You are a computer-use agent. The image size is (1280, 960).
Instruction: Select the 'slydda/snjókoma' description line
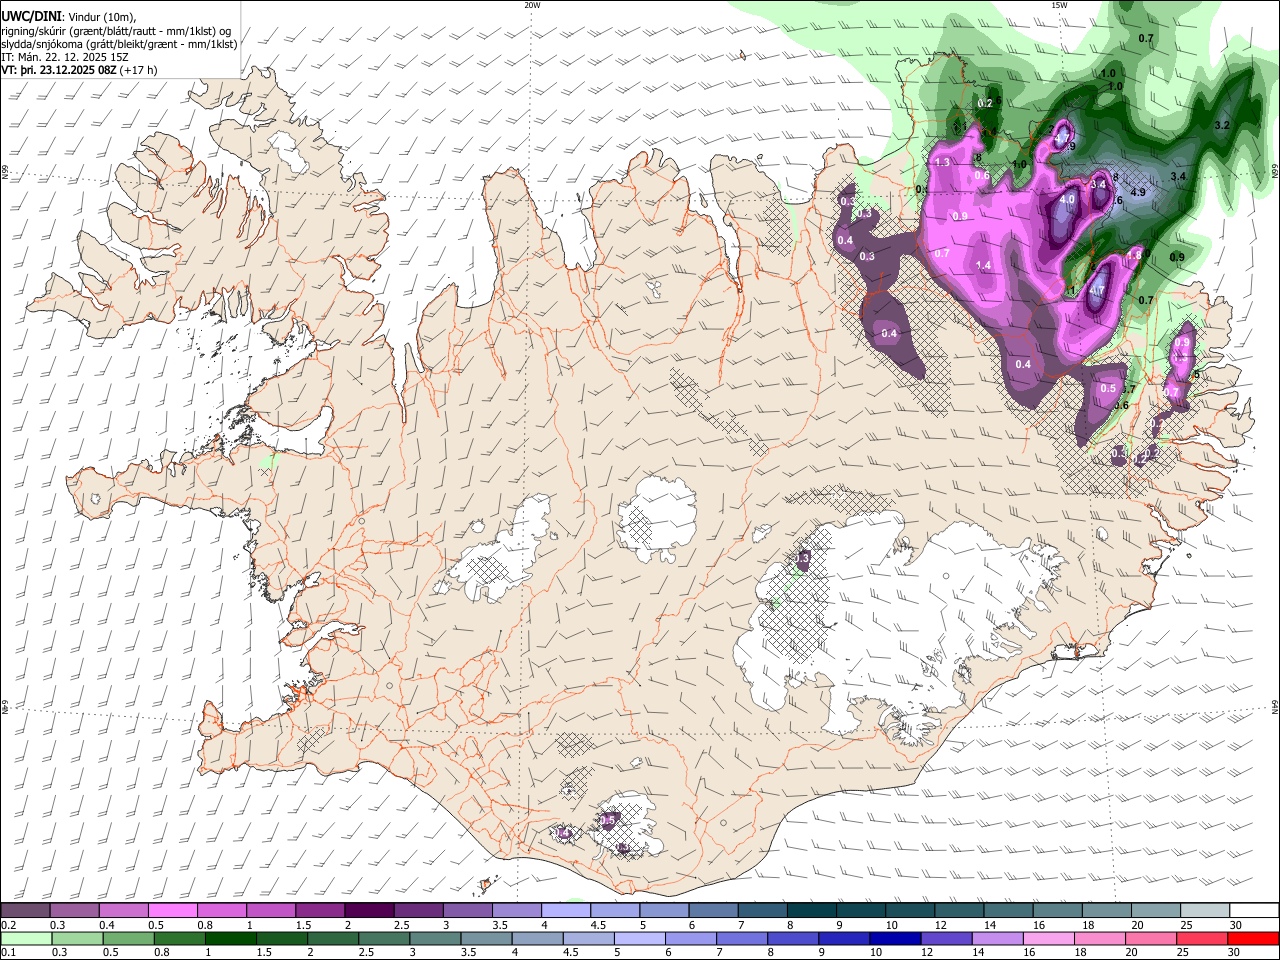(119, 44)
